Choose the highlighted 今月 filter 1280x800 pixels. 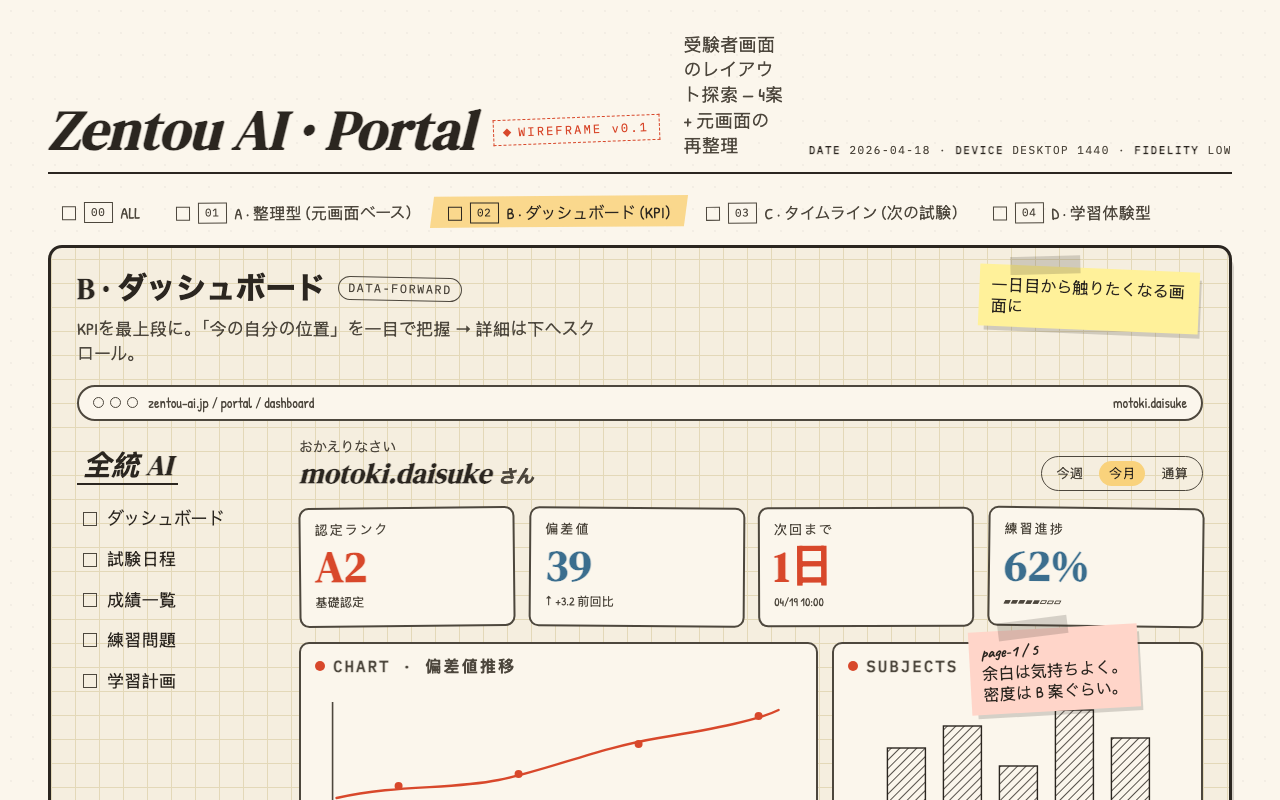1122,473
